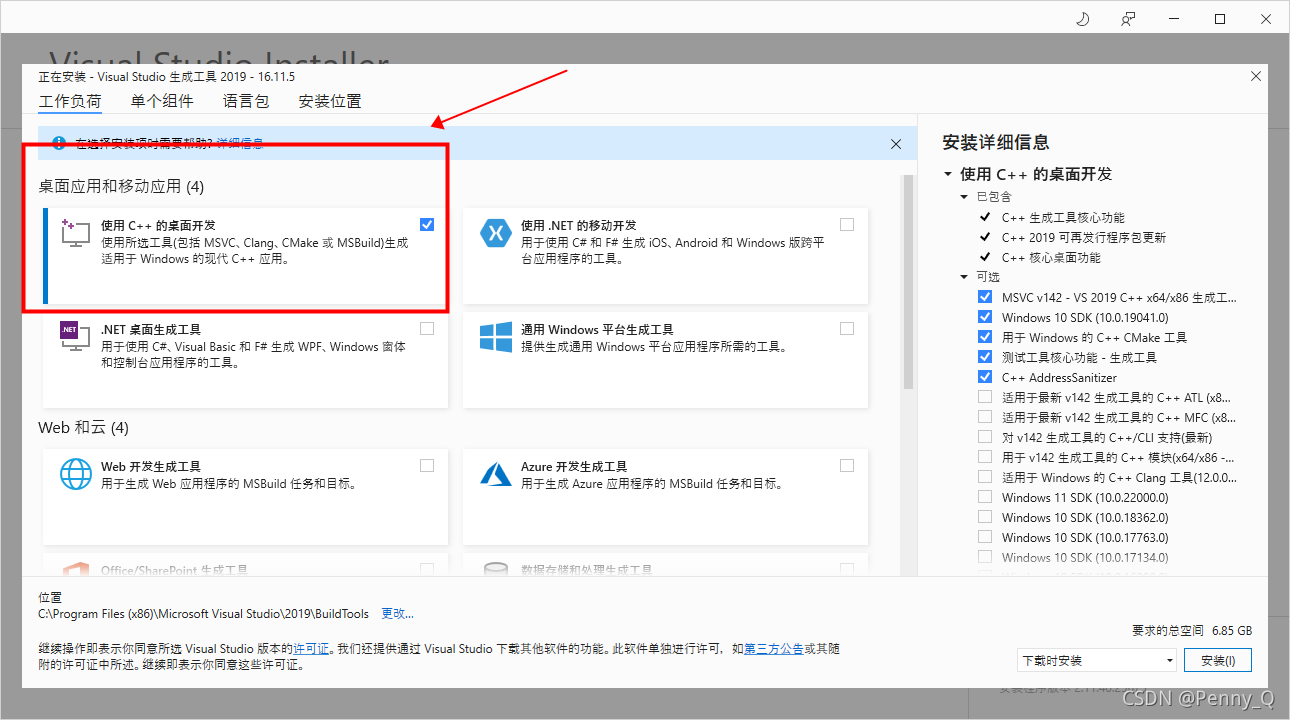Click the Universal Windows Platform build tools icon
Image resolution: width=1290 pixels, height=720 pixels.
(x=496, y=336)
